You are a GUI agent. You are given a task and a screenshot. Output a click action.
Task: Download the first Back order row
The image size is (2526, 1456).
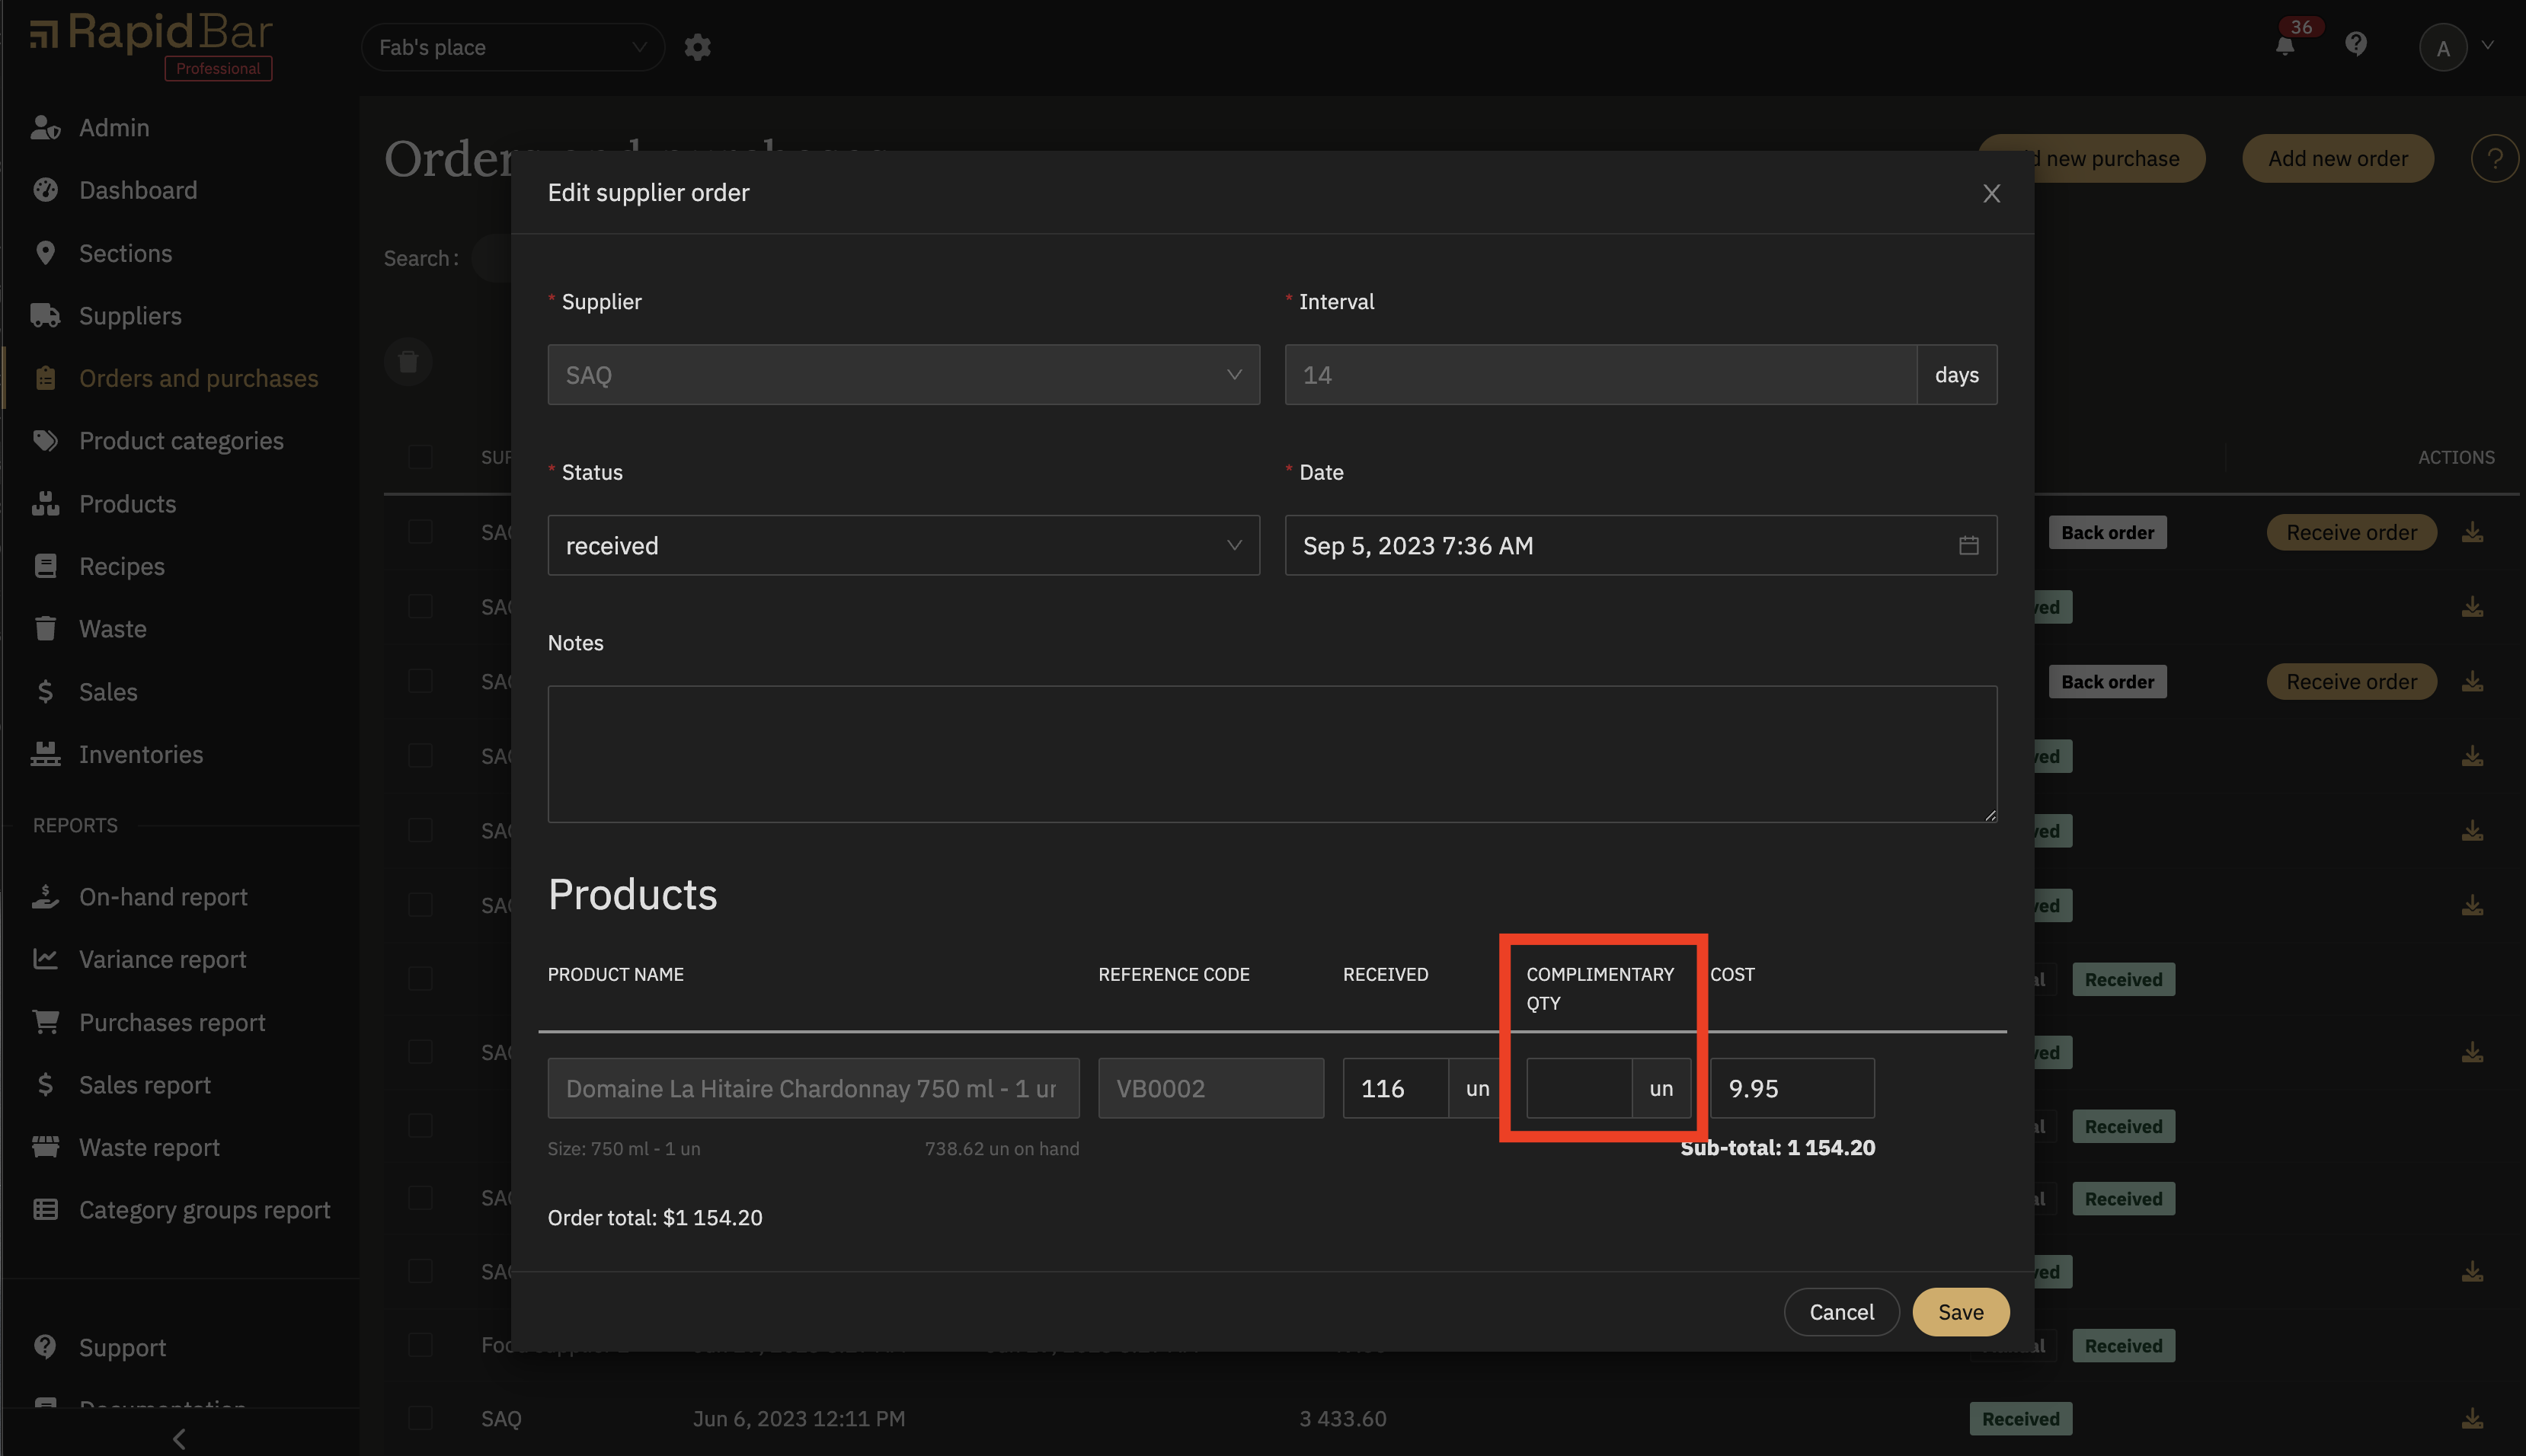pyautogui.click(x=2472, y=532)
